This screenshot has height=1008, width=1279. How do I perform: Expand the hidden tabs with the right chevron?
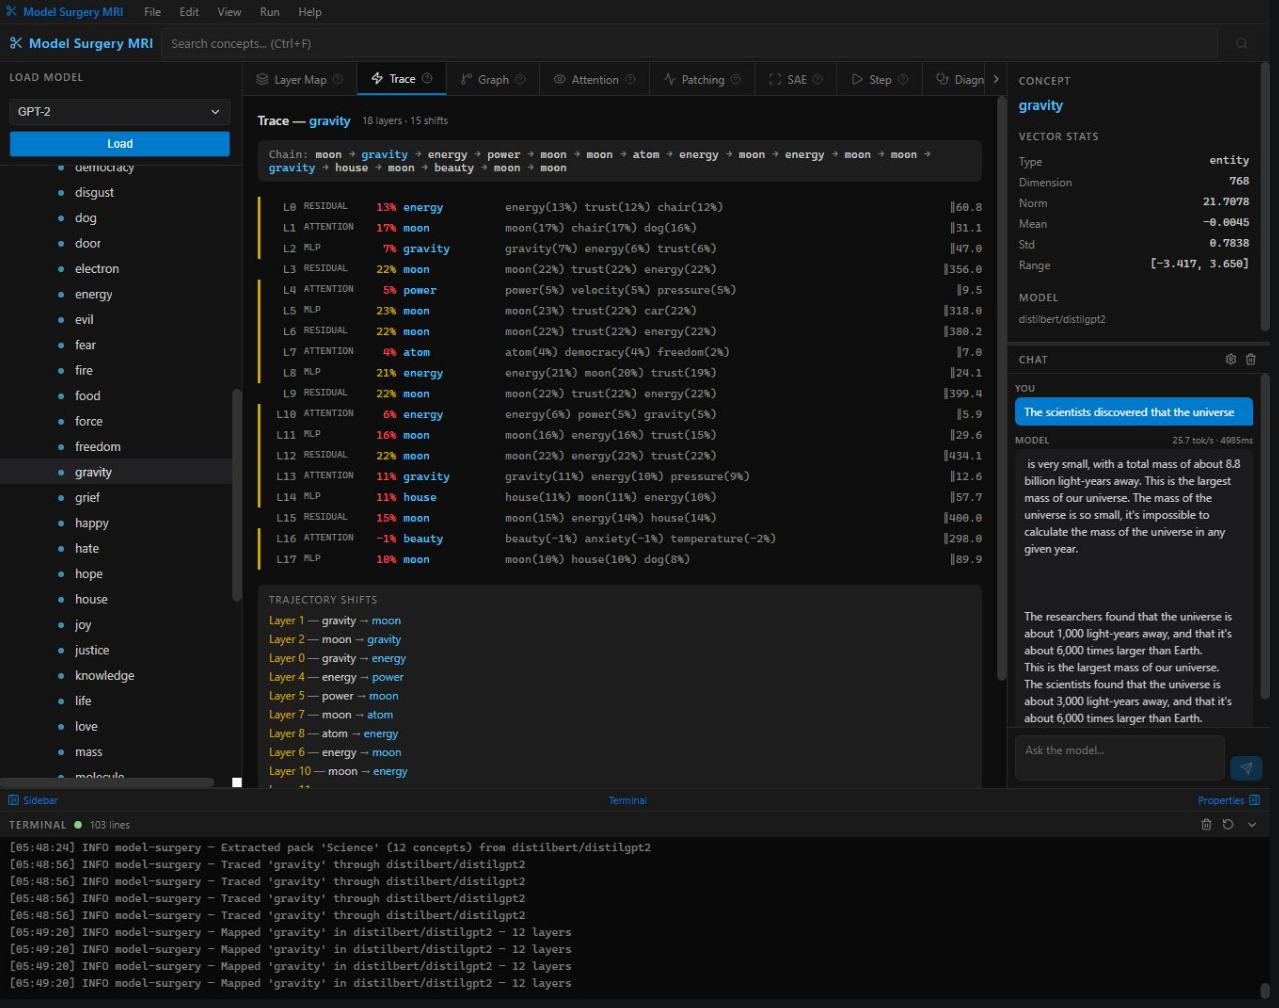995,79
